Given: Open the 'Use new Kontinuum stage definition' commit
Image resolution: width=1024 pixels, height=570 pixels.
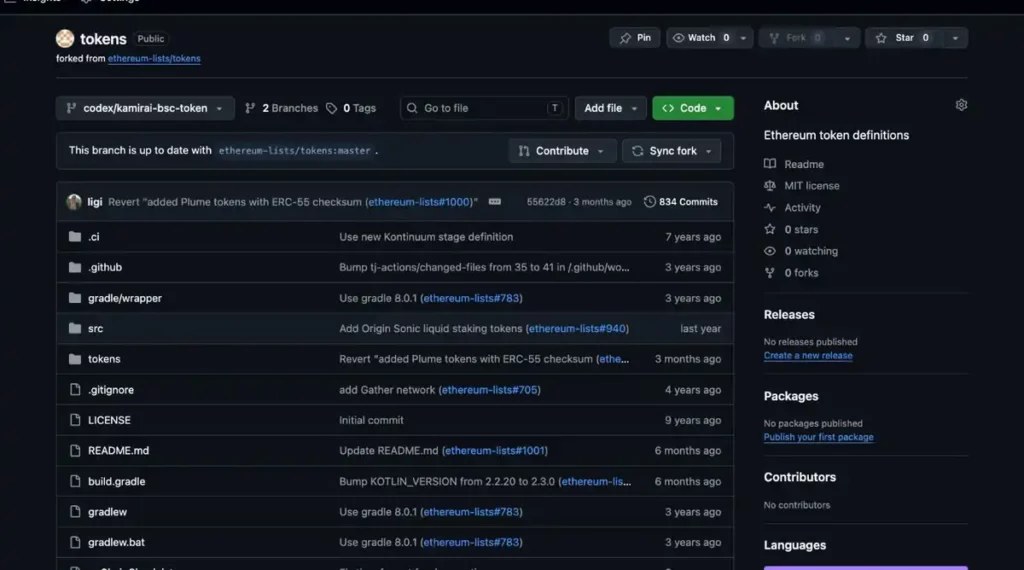Looking at the screenshot, I should 426,237.
